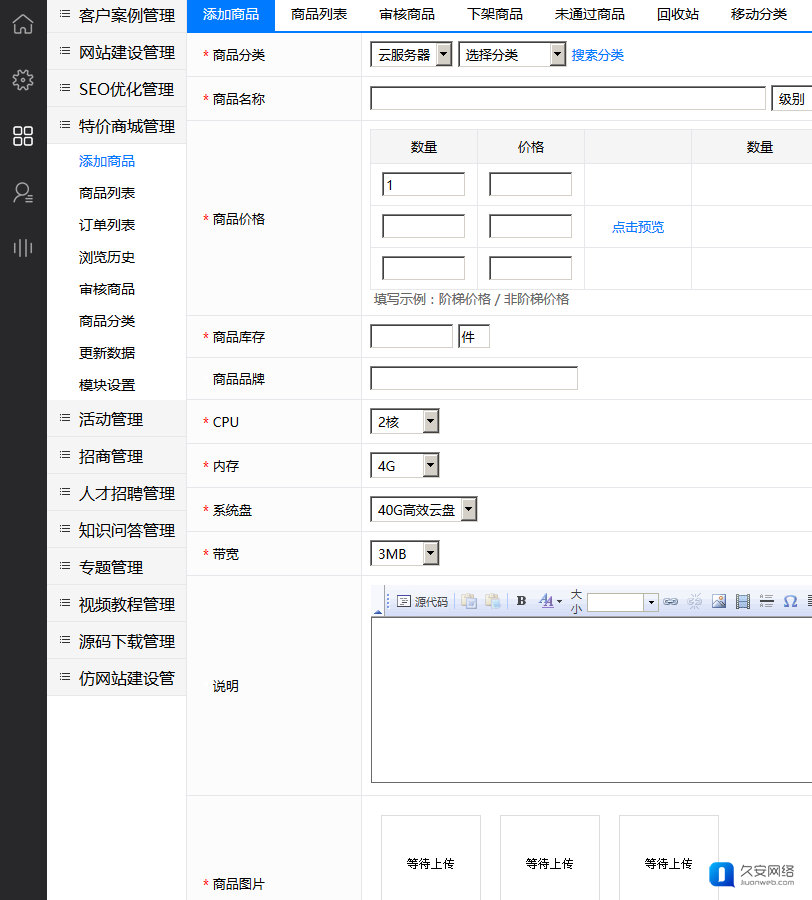The width and height of the screenshot is (812, 900).
Task: Insert video using the film strip icon
Action: pyautogui.click(x=742, y=601)
